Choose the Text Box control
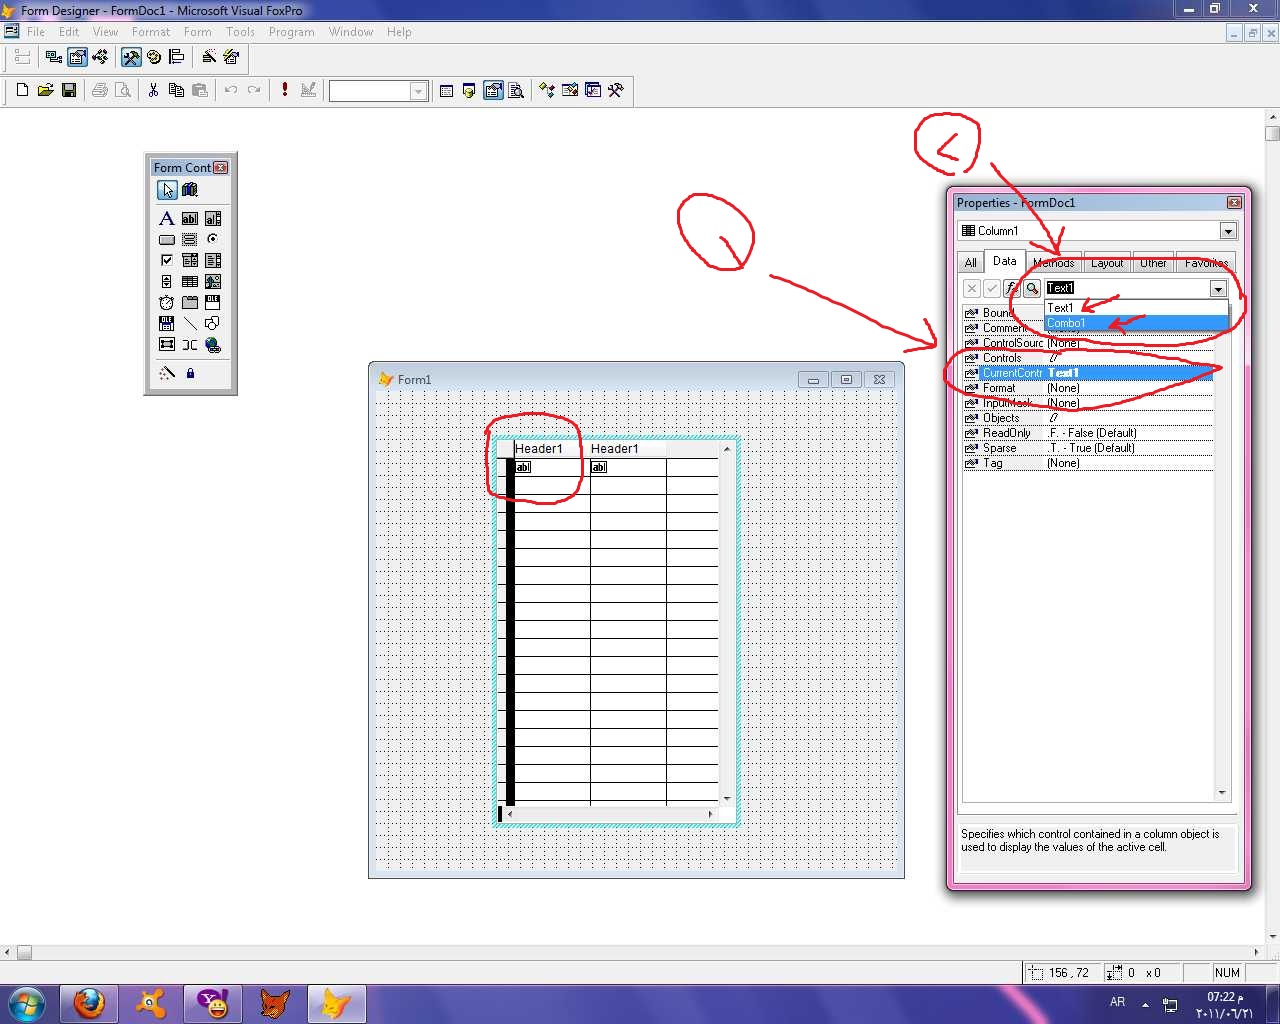1280x1024 pixels. (190, 218)
